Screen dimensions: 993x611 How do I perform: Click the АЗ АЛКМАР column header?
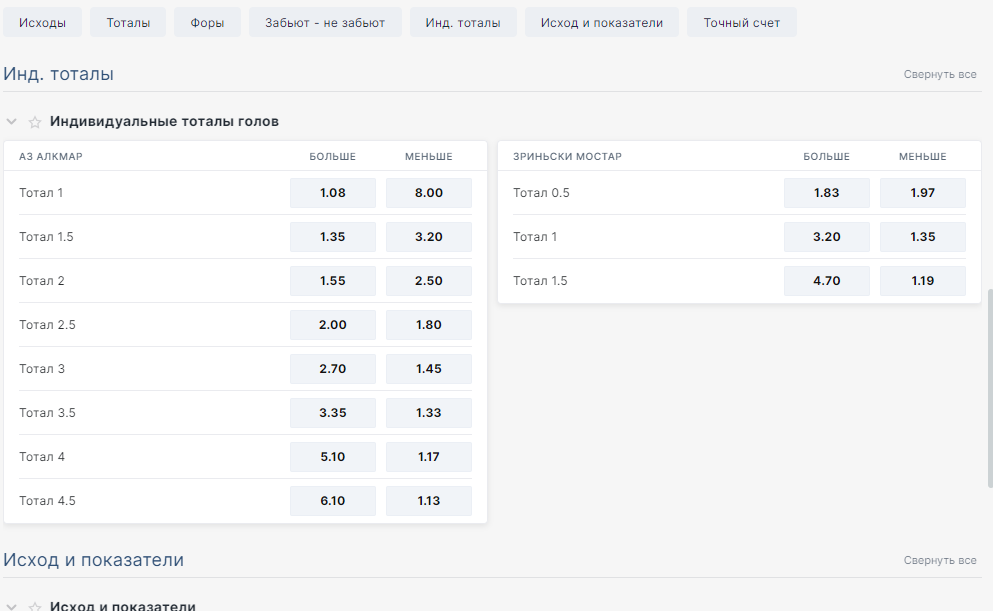coord(51,156)
